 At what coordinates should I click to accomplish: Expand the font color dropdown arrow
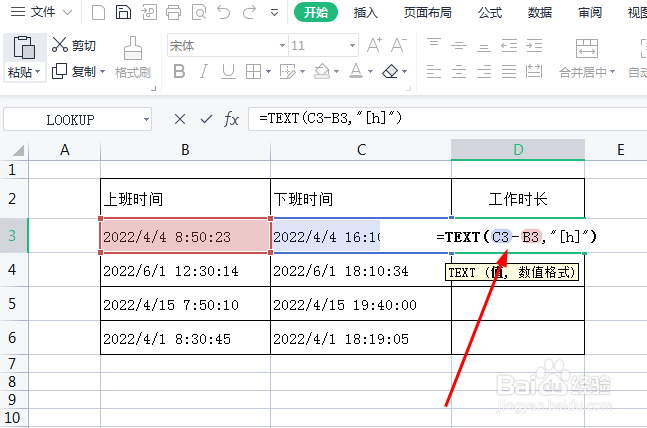(371, 72)
